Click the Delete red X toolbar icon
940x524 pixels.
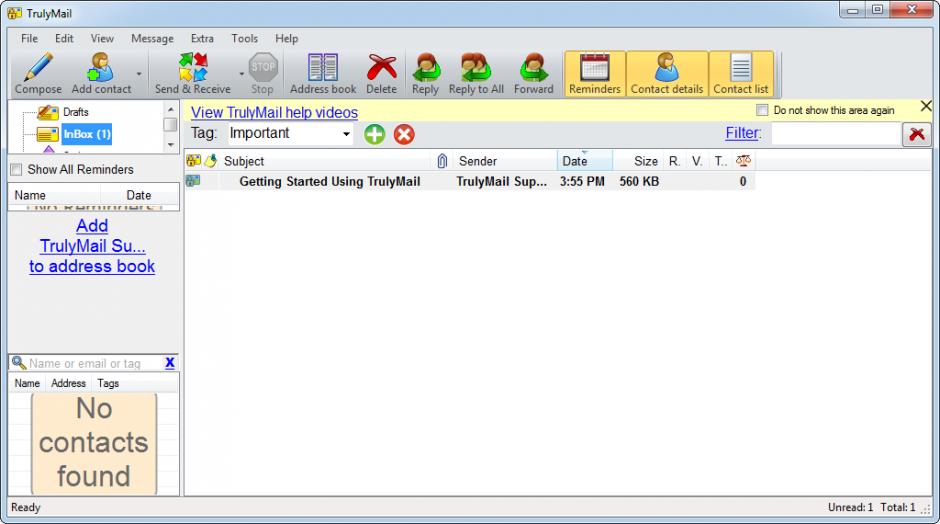click(382, 67)
